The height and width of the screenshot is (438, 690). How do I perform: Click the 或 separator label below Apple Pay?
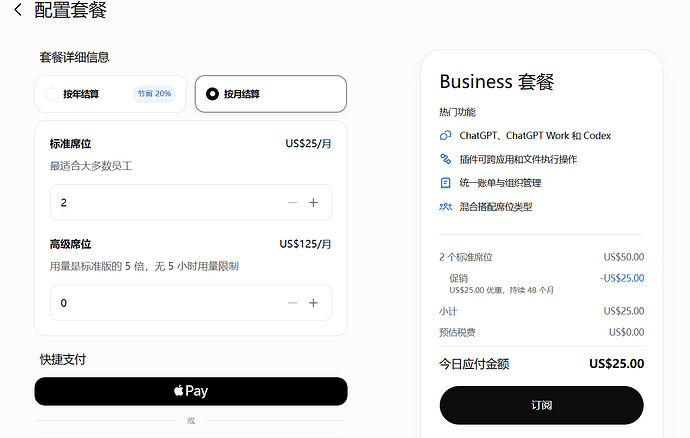click(x=191, y=421)
